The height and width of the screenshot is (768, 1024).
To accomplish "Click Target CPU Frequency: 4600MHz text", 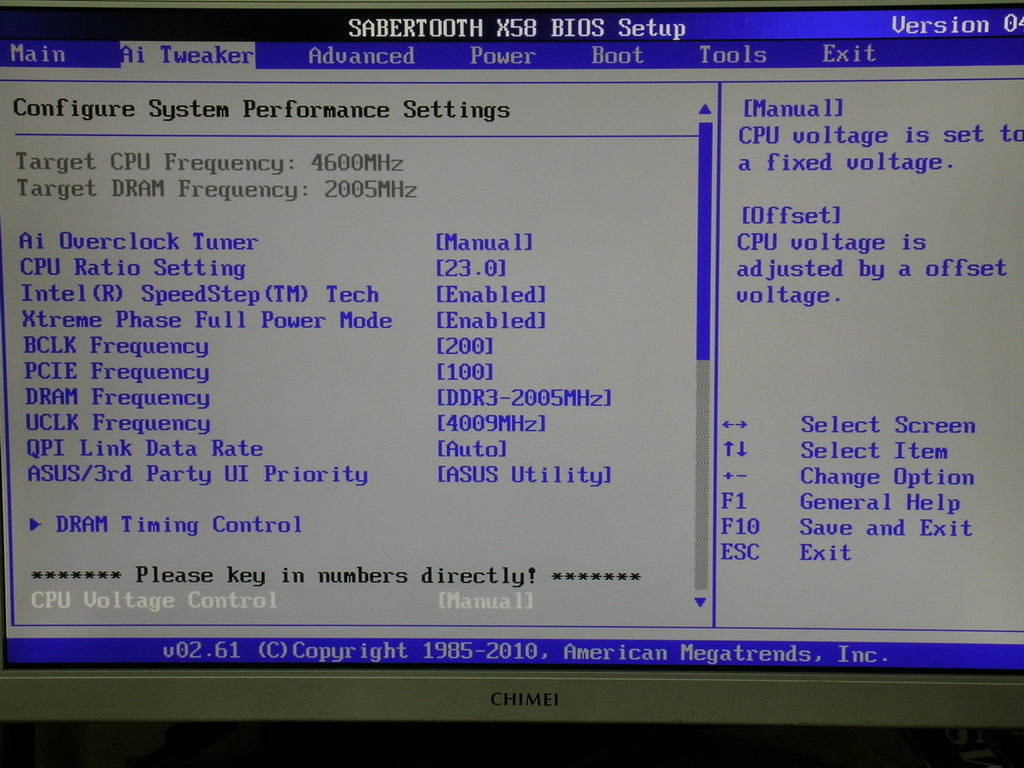I will (210, 162).
